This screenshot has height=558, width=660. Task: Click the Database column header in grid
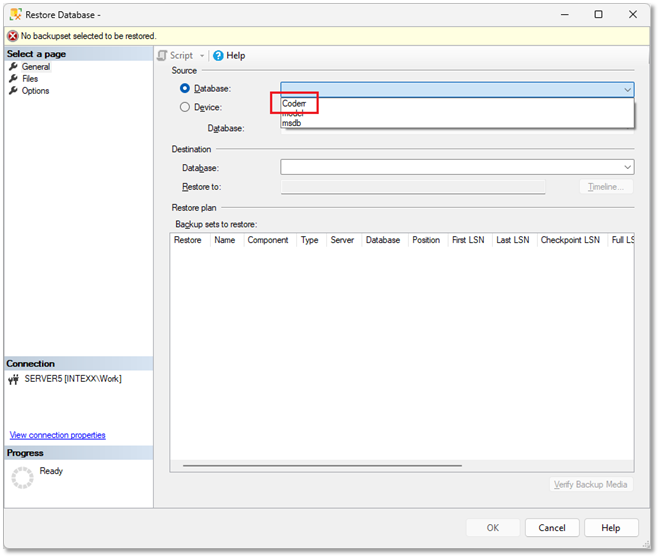pos(383,240)
